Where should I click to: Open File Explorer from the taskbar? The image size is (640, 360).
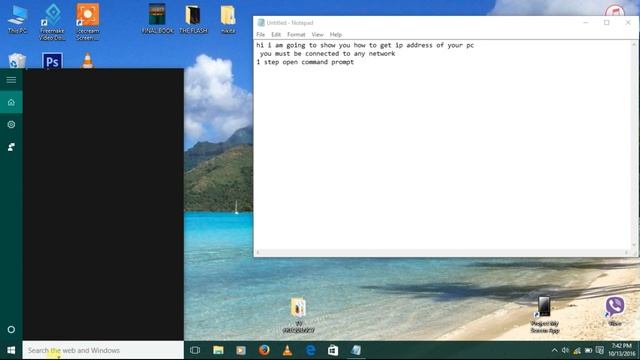[218, 350]
